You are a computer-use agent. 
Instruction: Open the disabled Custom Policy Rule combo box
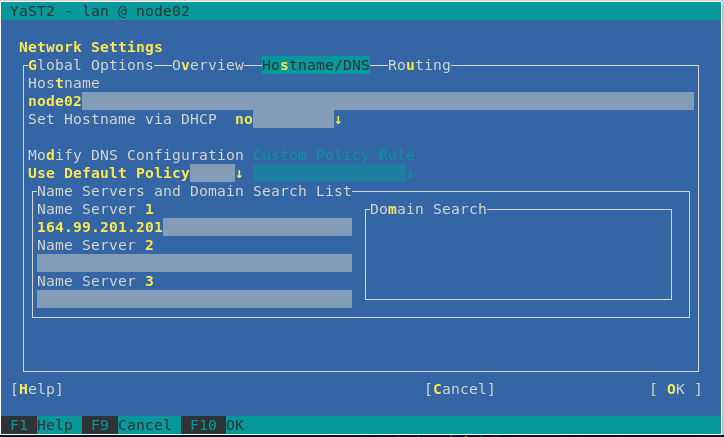[333, 173]
